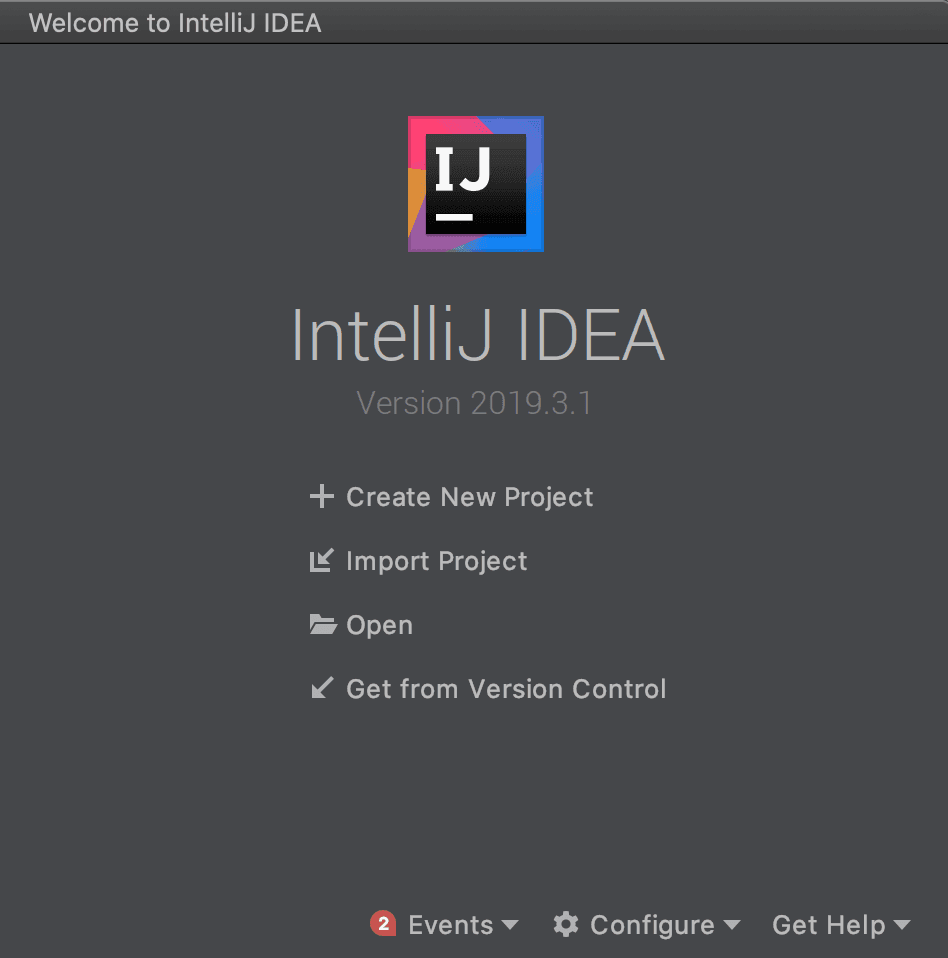
Task: Click the checkout arrow icon for Version Control
Action: (x=321, y=689)
